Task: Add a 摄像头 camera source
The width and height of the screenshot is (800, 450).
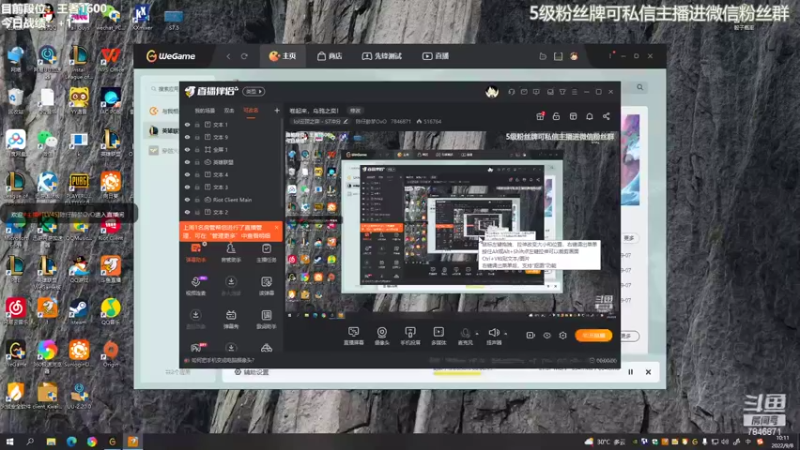Action: 382,336
